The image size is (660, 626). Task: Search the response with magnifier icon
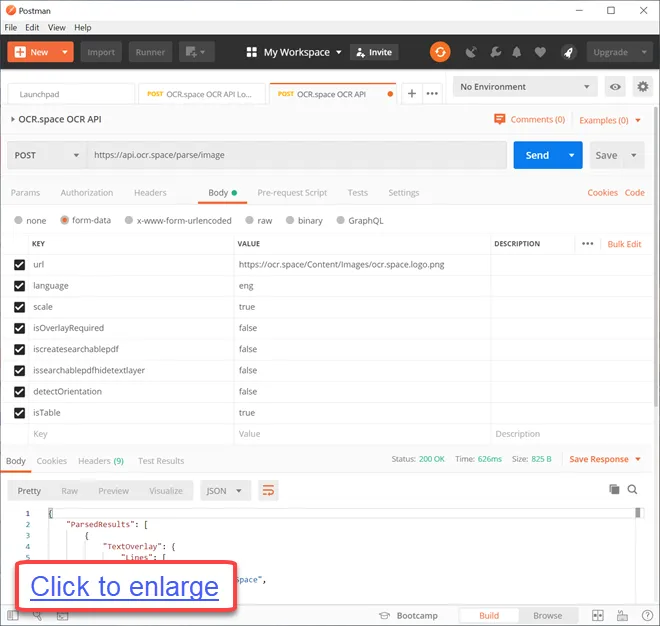(632, 489)
